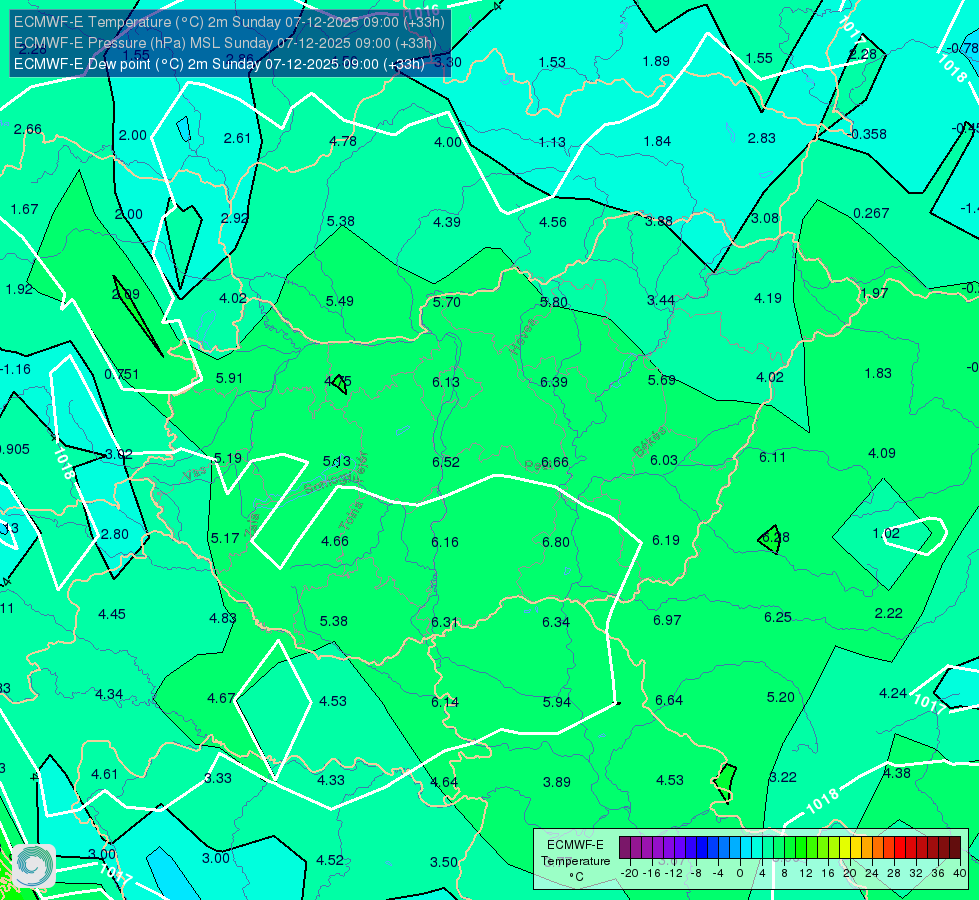The width and height of the screenshot is (979, 900).
Task: Pick the darkest purple swatch in the legend
Action: (624, 848)
